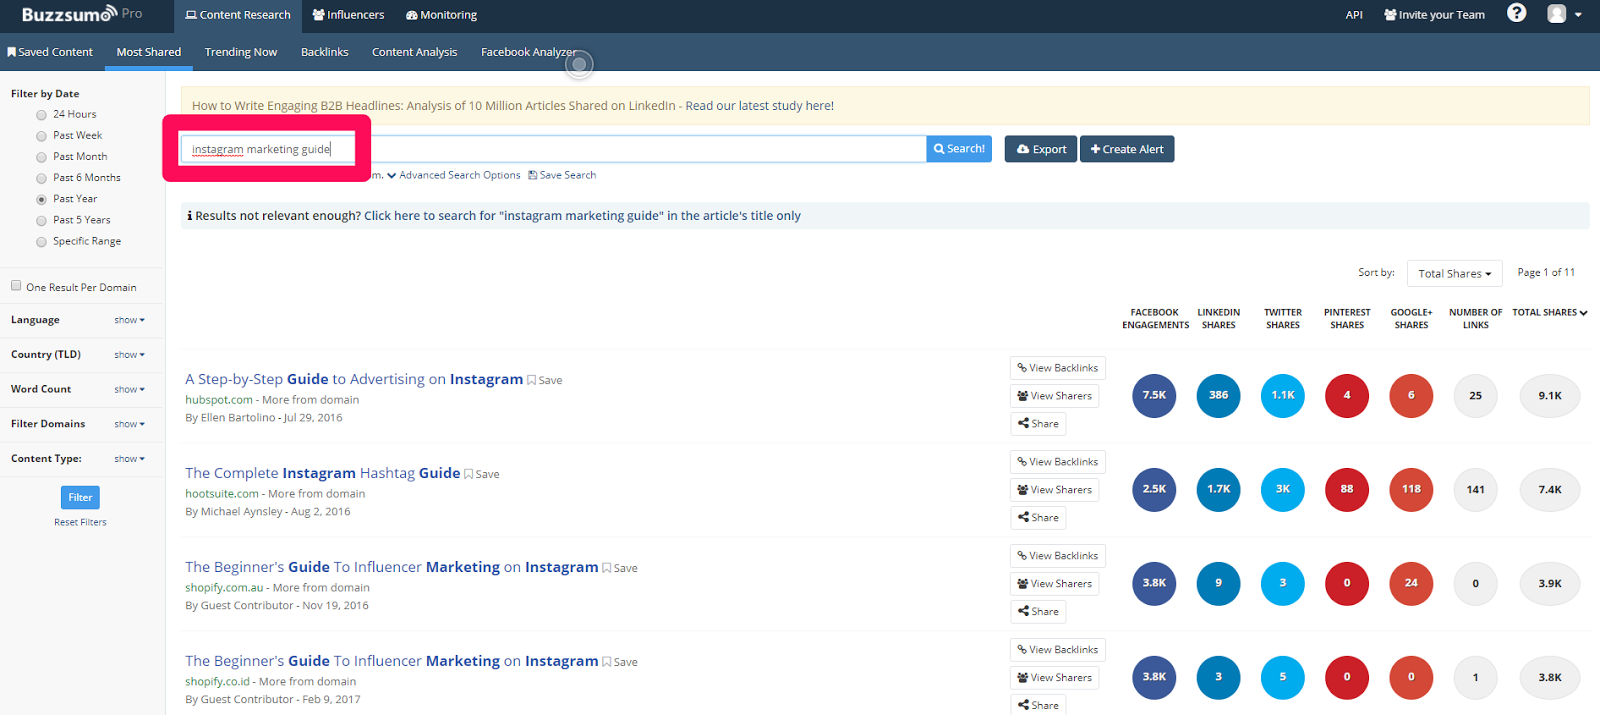The width and height of the screenshot is (1600, 715).
Task: Select the 24 Hours date filter
Action: tap(42, 115)
